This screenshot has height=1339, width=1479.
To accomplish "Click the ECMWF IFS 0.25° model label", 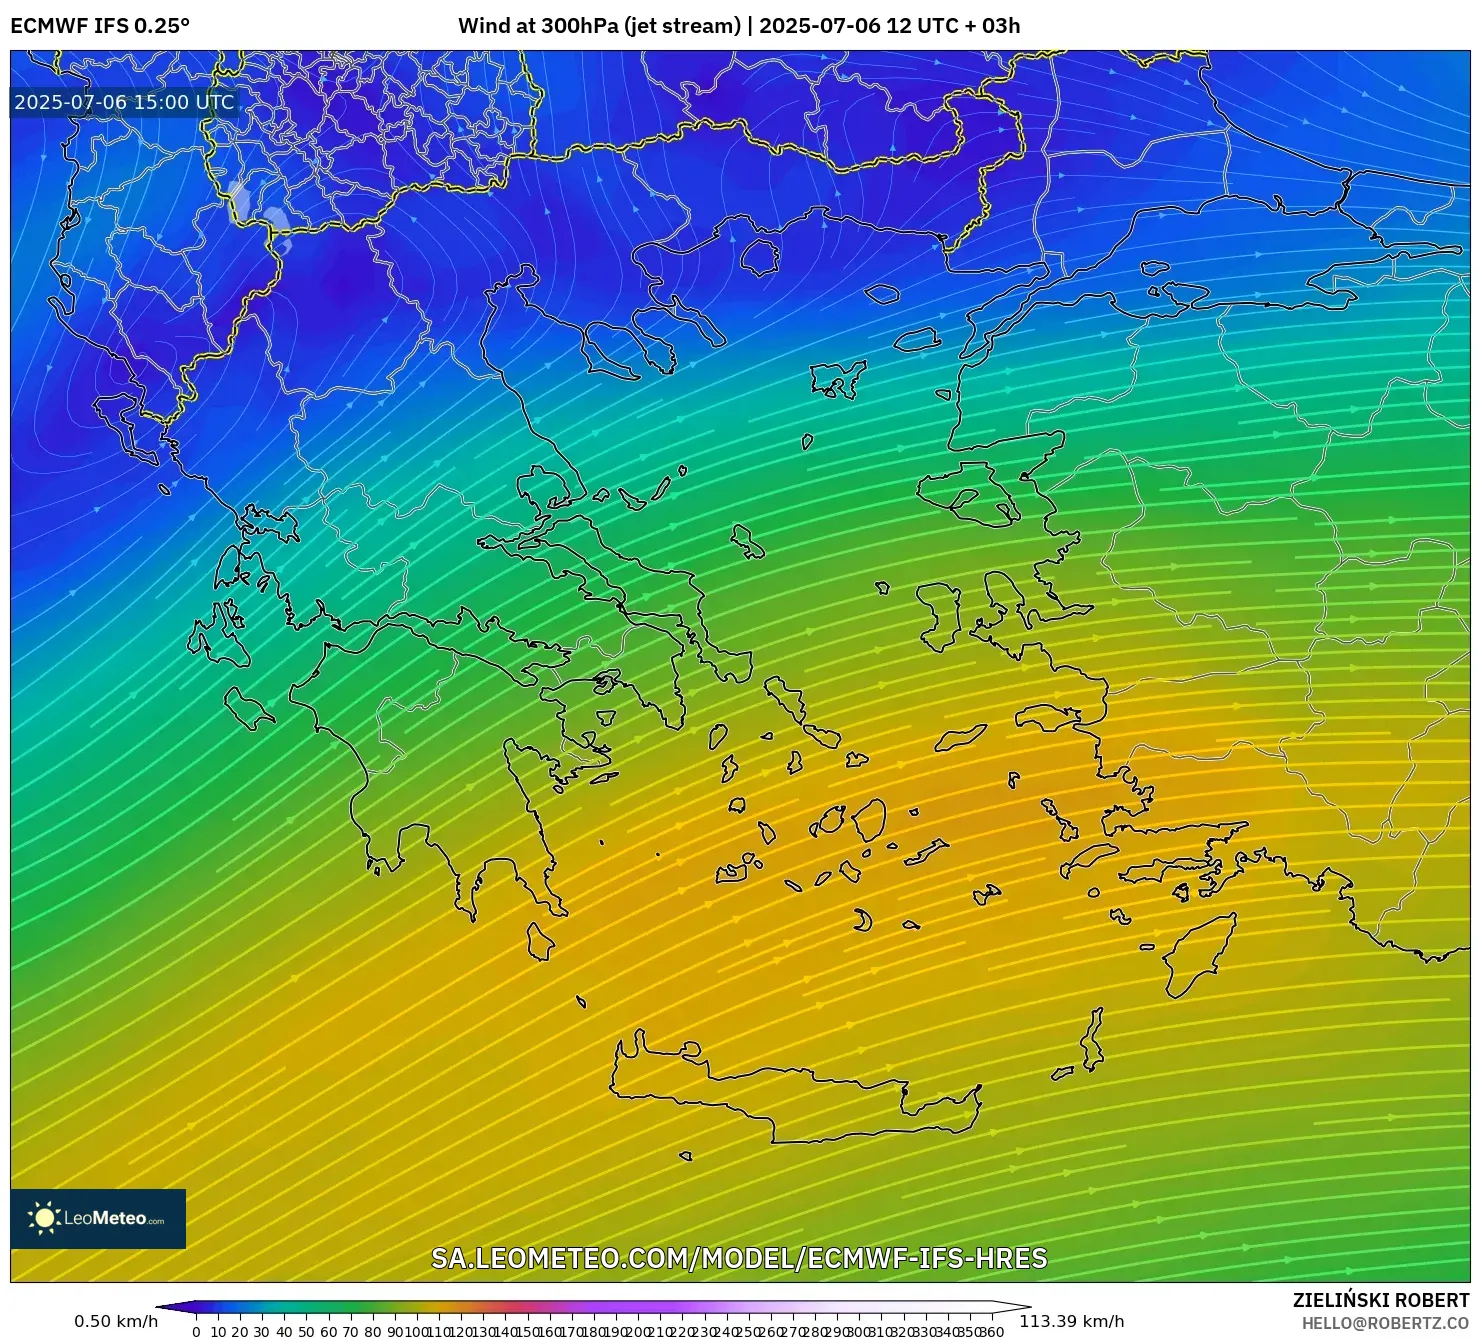I will click(x=100, y=26).
